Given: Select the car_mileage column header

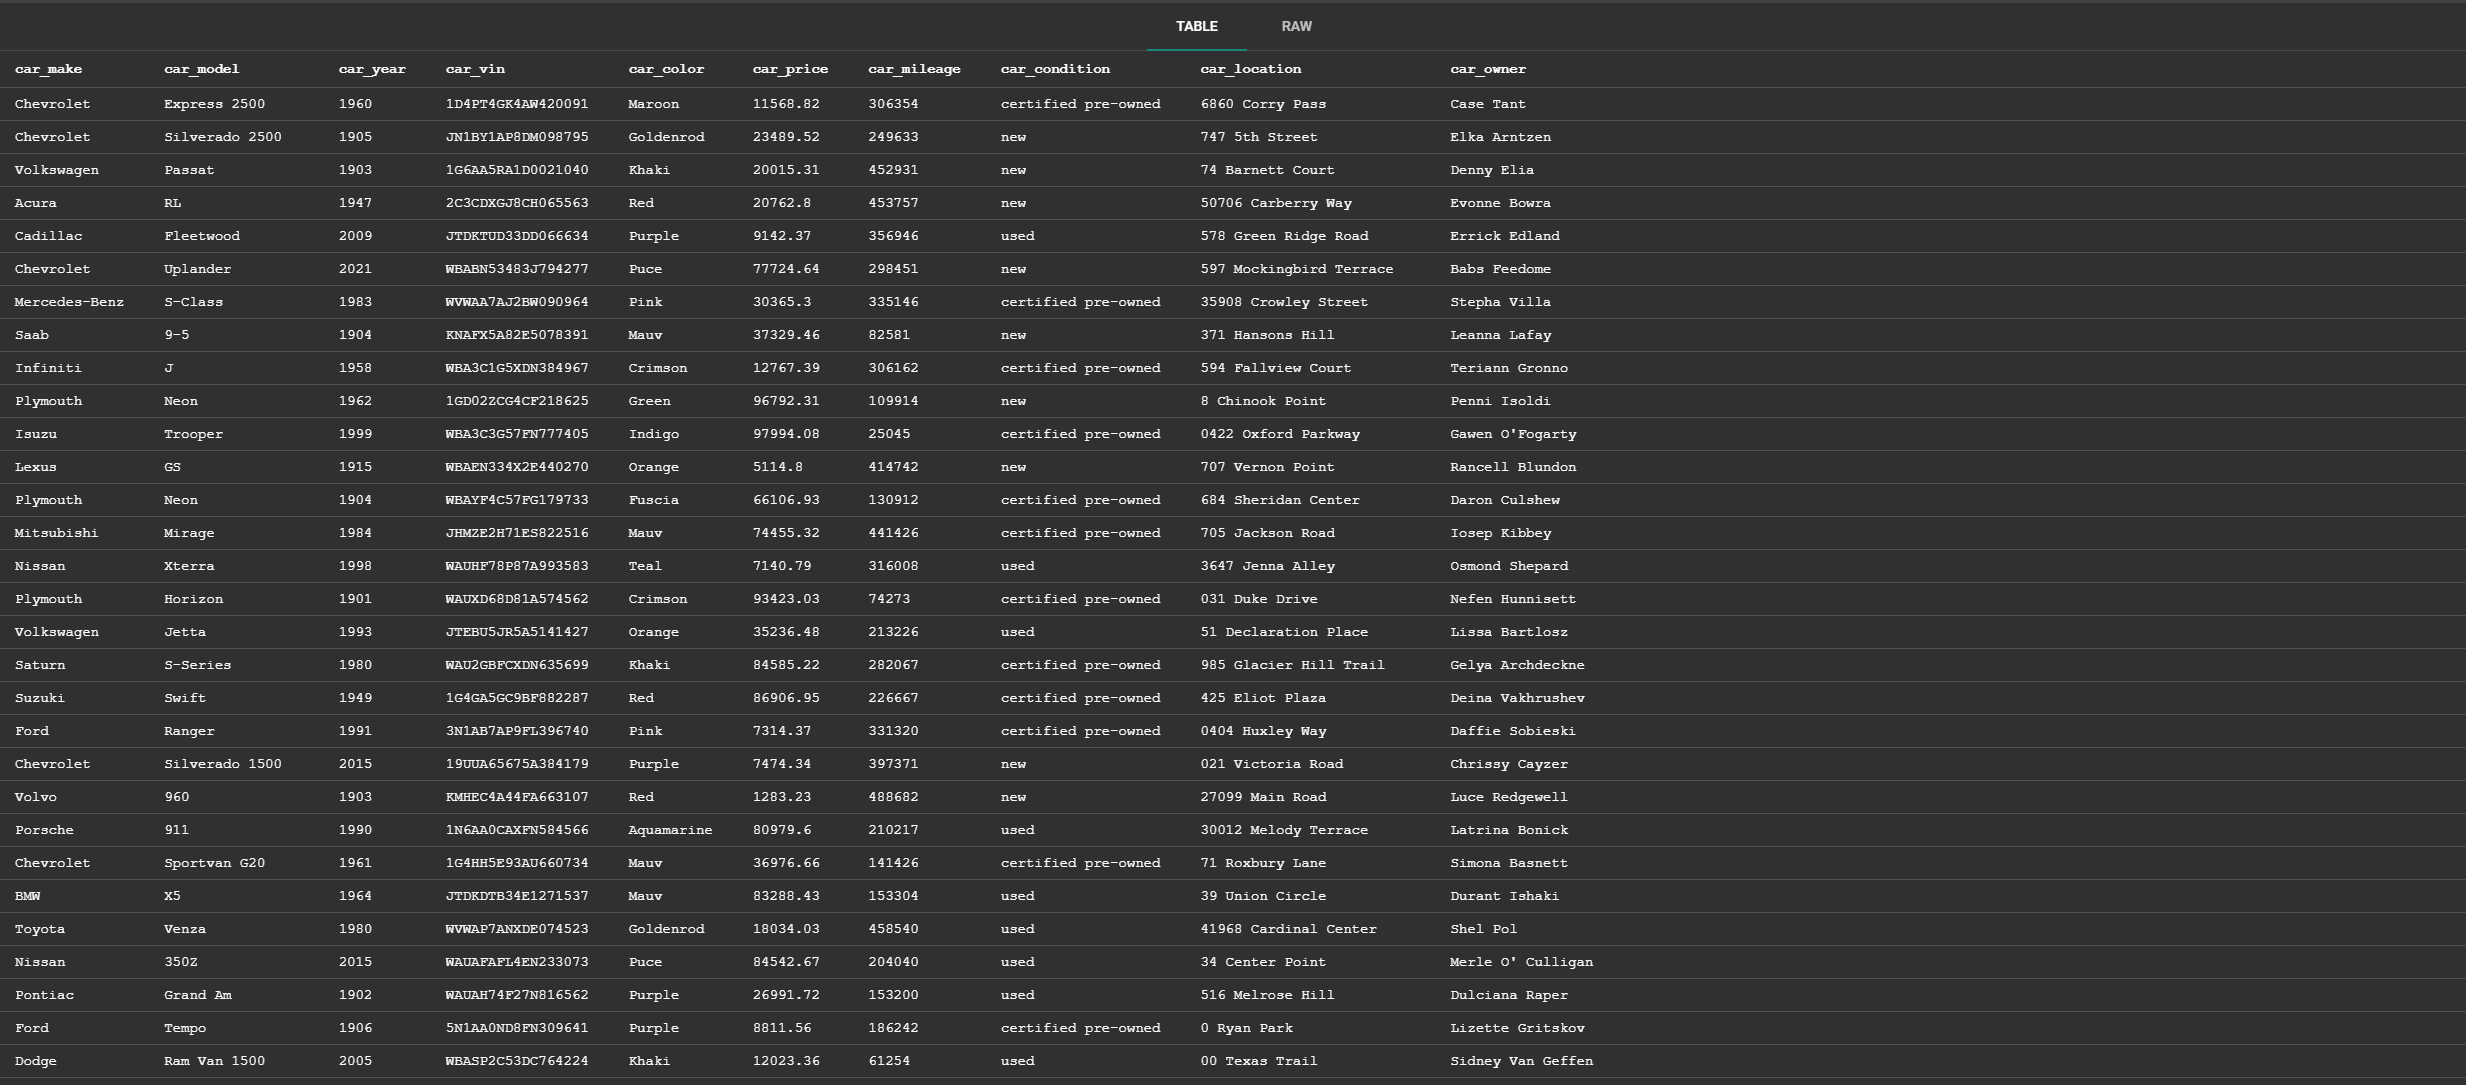Looking at the screenshot, I should [914, 69].
